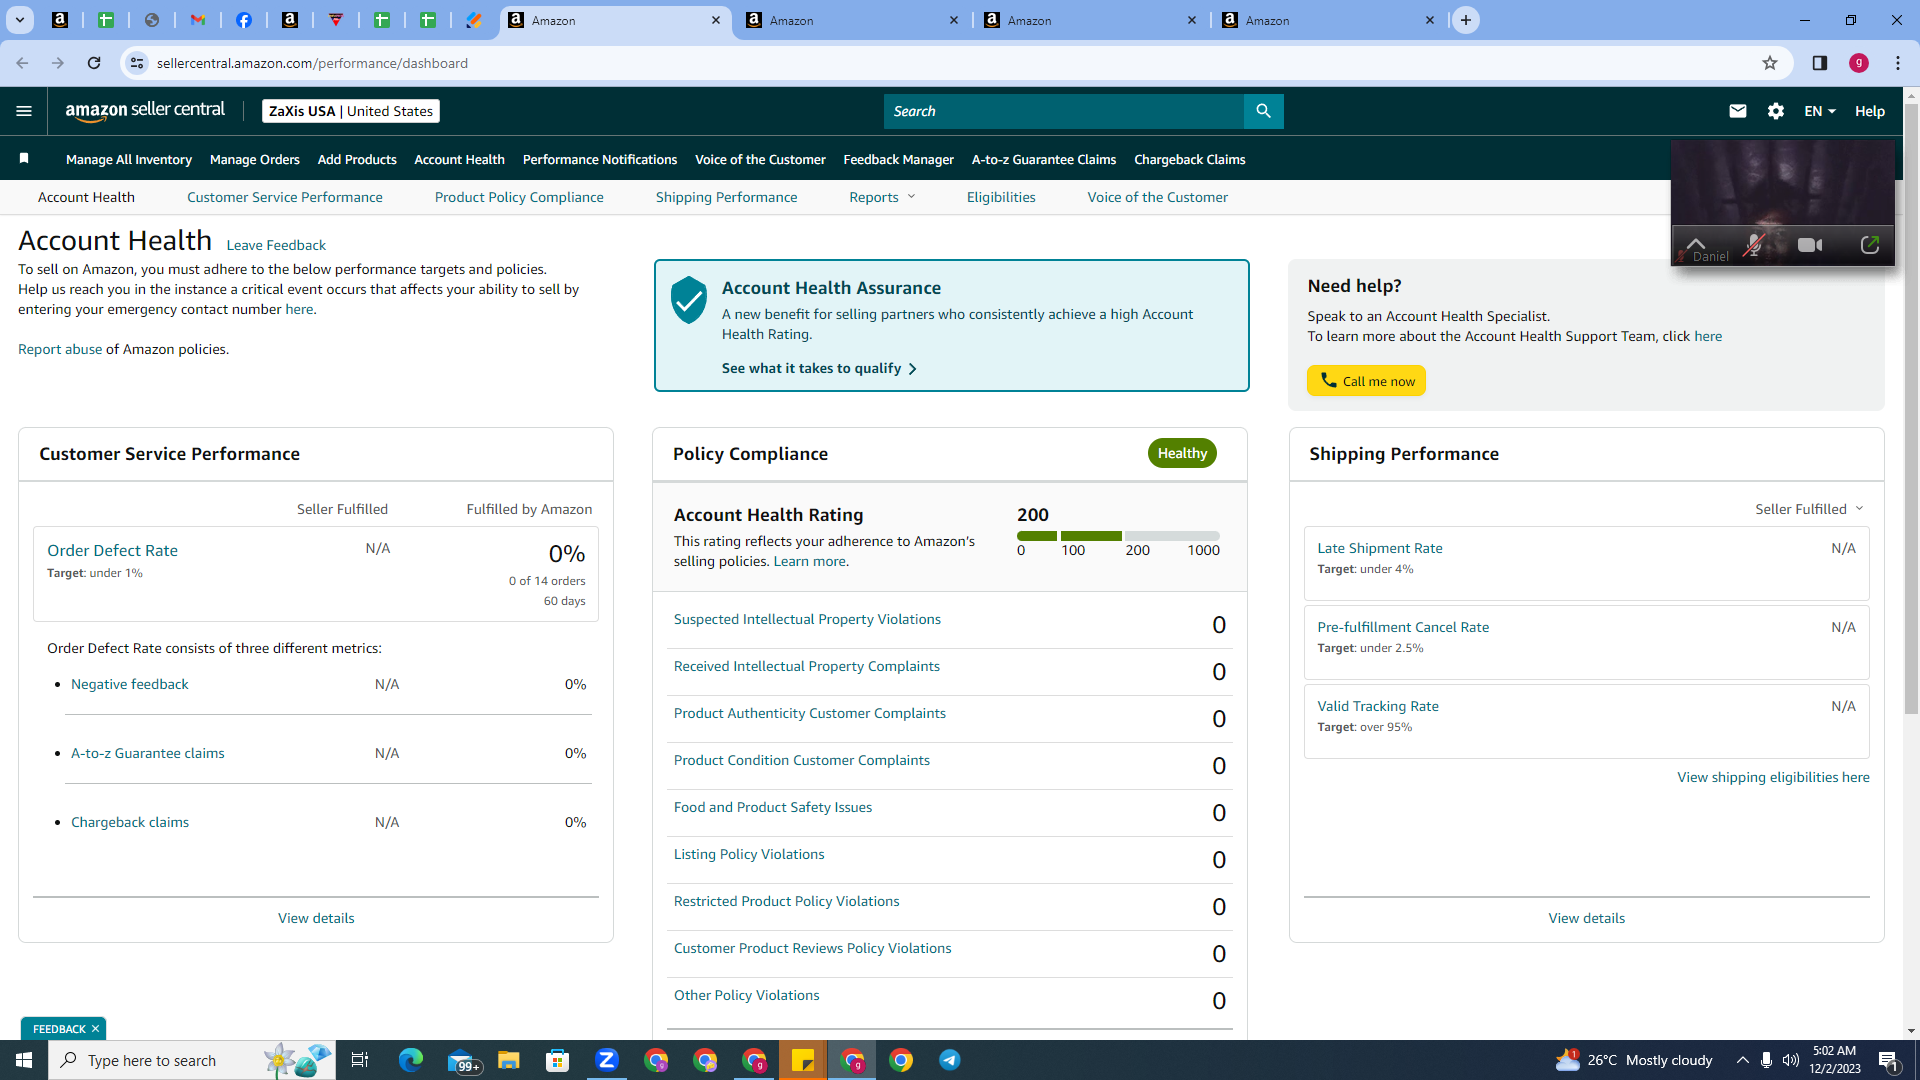Click the Report abuse link
The image size is (1920, 1080).
click(60, 349)
